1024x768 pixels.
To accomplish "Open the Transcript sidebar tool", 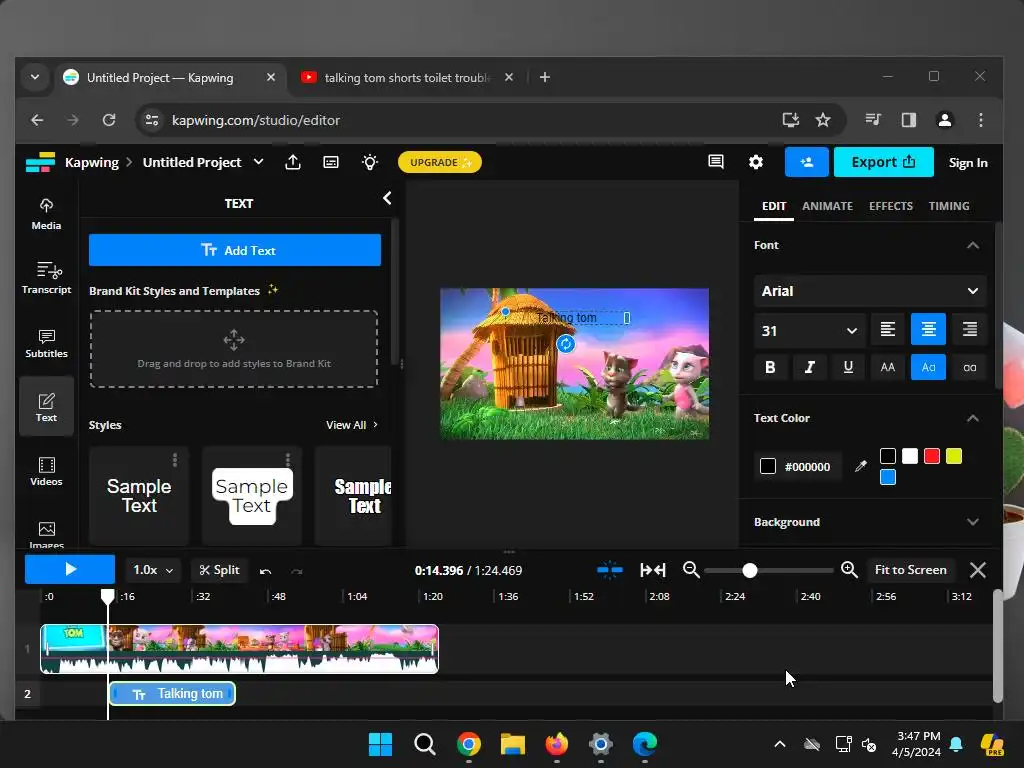I will point(46,278).
